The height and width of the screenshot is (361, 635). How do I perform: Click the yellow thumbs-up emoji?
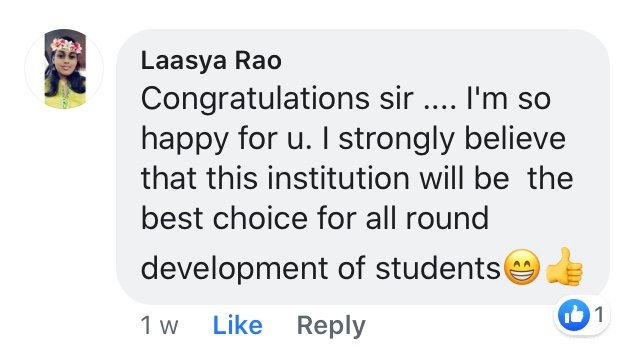(x=564, y=267)
